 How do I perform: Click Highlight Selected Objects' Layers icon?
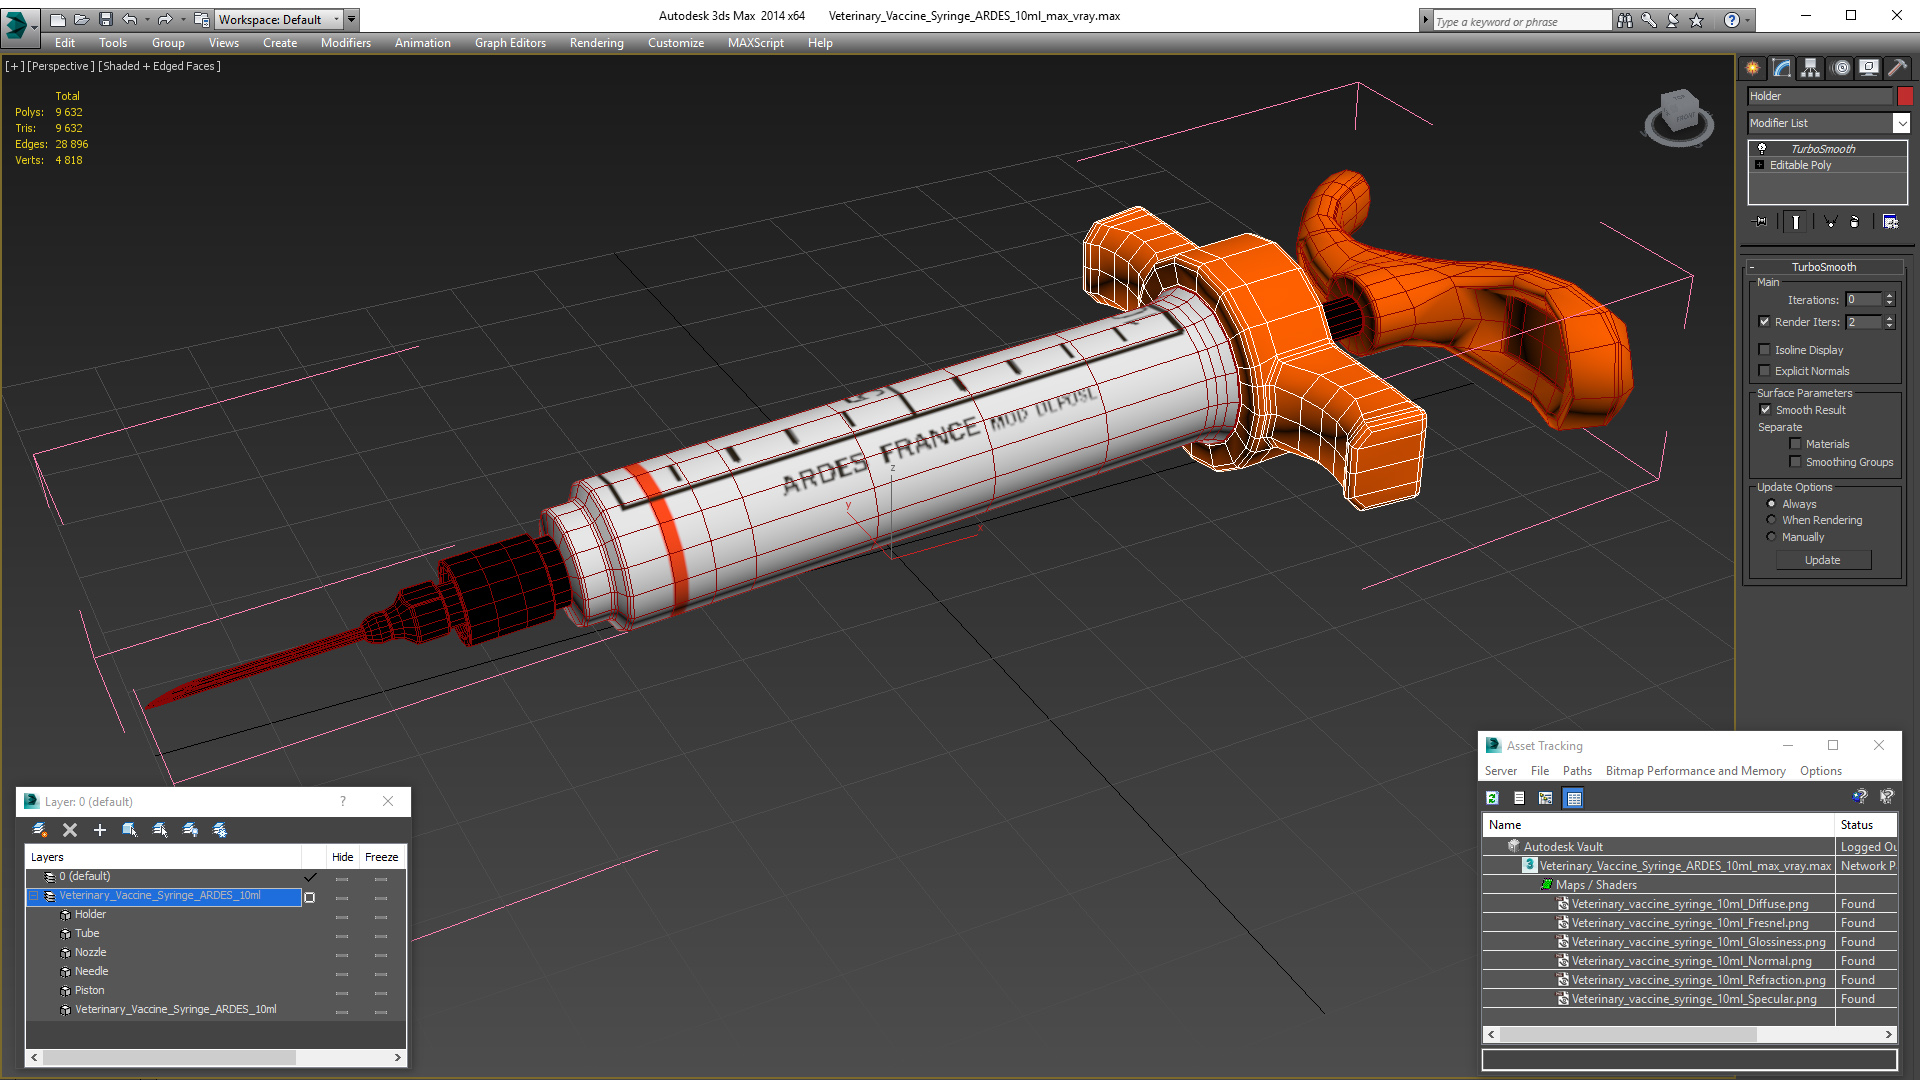click(x=160, y=830)
